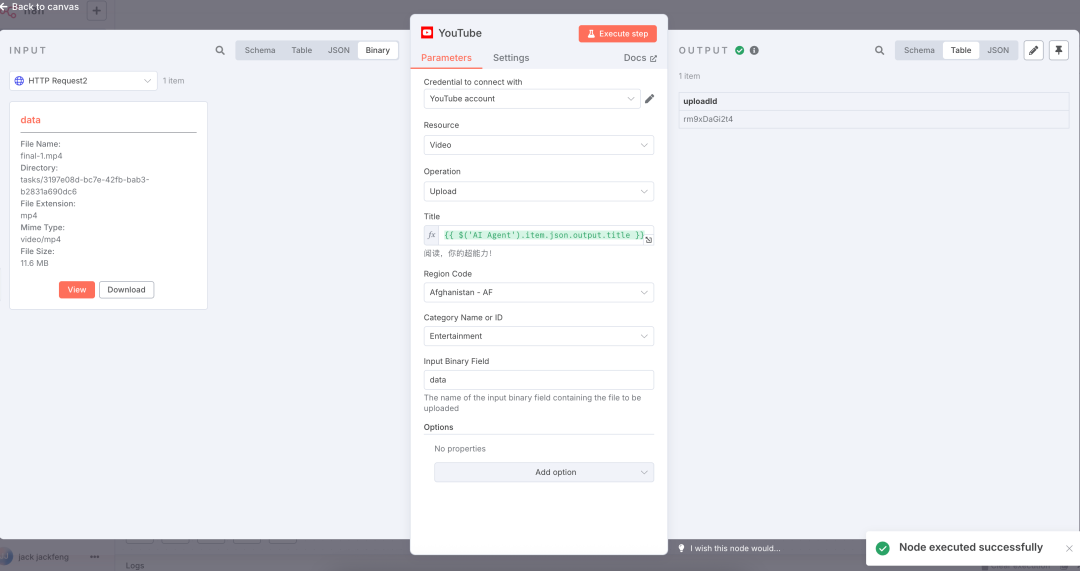Click the No properties text under Options
1080x571 pixels.
click(x=459, y=448)
